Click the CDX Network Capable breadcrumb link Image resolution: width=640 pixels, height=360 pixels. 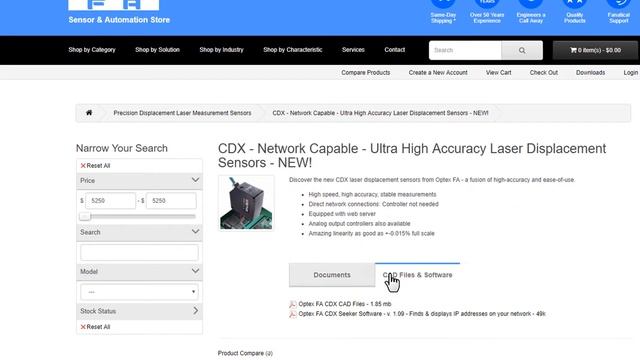click(380, 113)
